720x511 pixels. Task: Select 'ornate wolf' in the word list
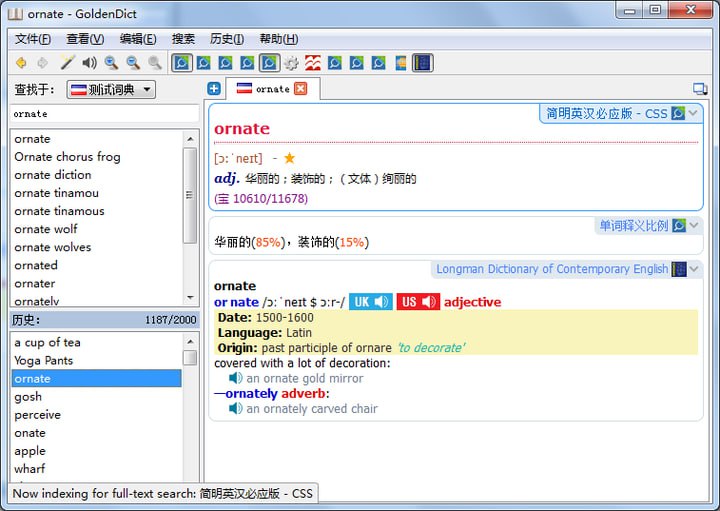[46, 229]
